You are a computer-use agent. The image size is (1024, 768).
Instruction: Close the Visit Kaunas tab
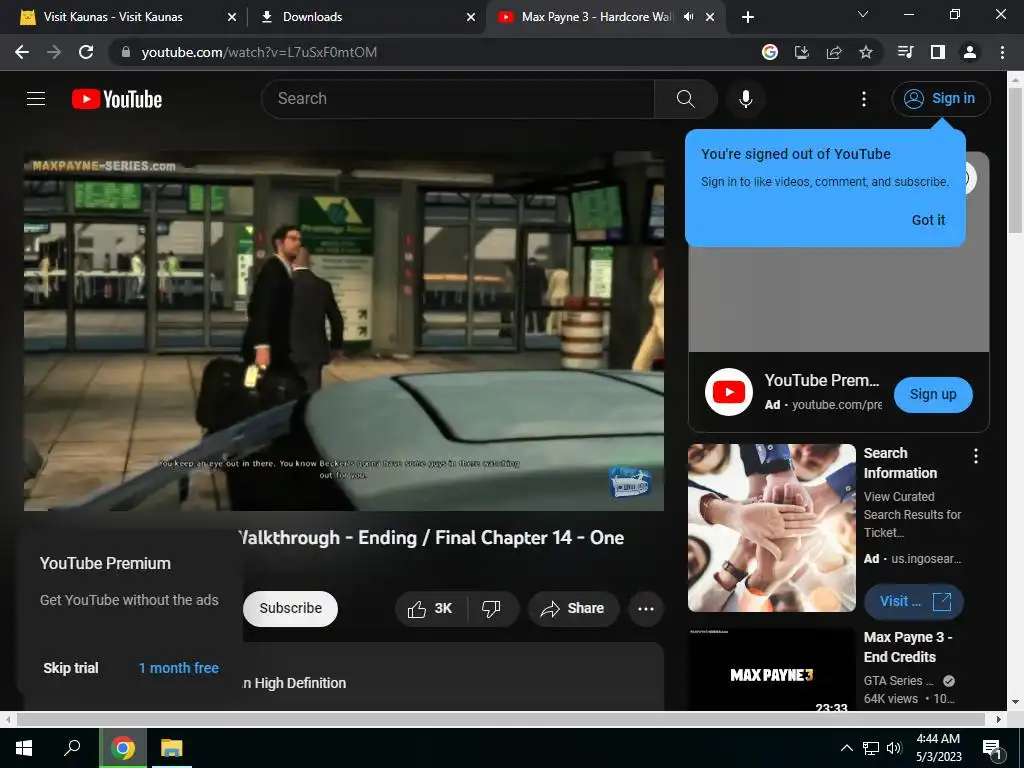[232, 17]
